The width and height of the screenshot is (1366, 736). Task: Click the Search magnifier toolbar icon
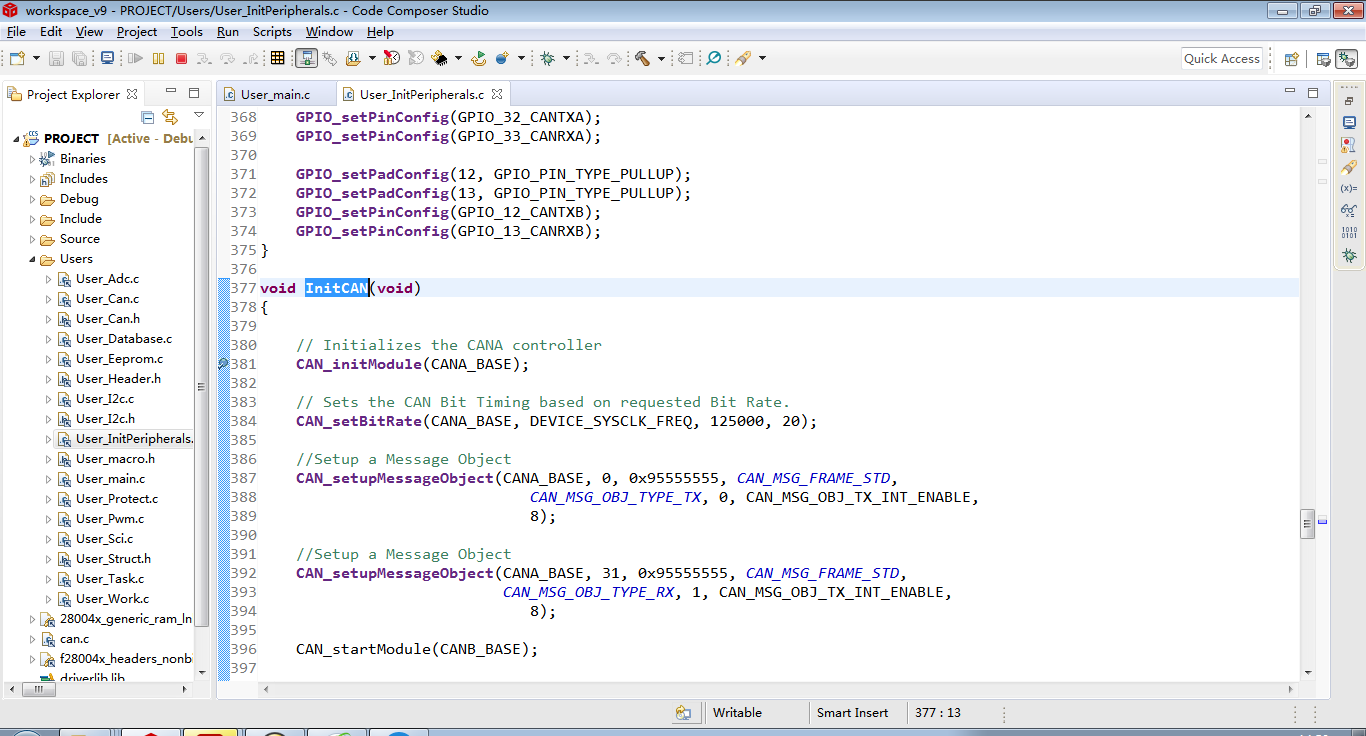tap(714, 58)
